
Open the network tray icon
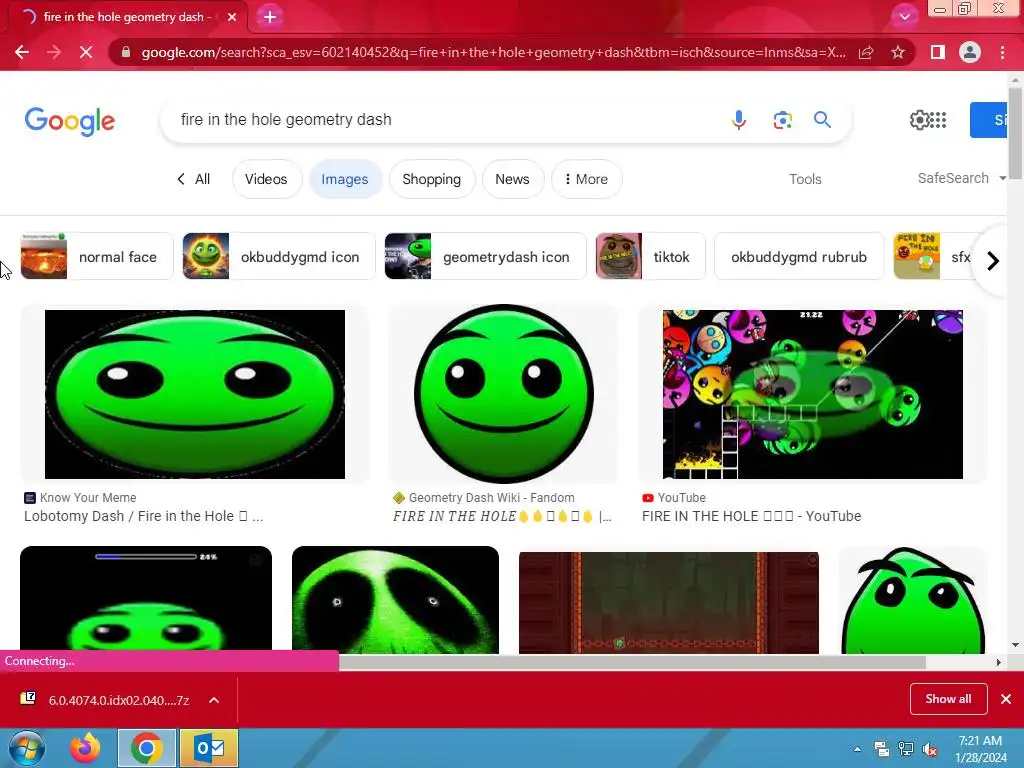pos(906,749)
